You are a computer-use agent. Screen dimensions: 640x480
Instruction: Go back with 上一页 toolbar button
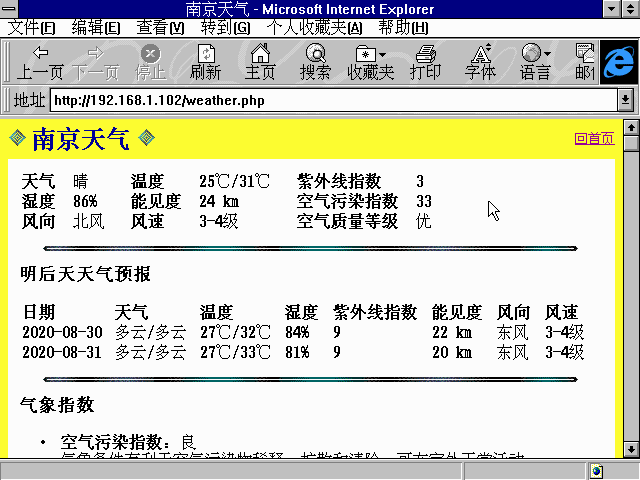(x=40, y=62)
